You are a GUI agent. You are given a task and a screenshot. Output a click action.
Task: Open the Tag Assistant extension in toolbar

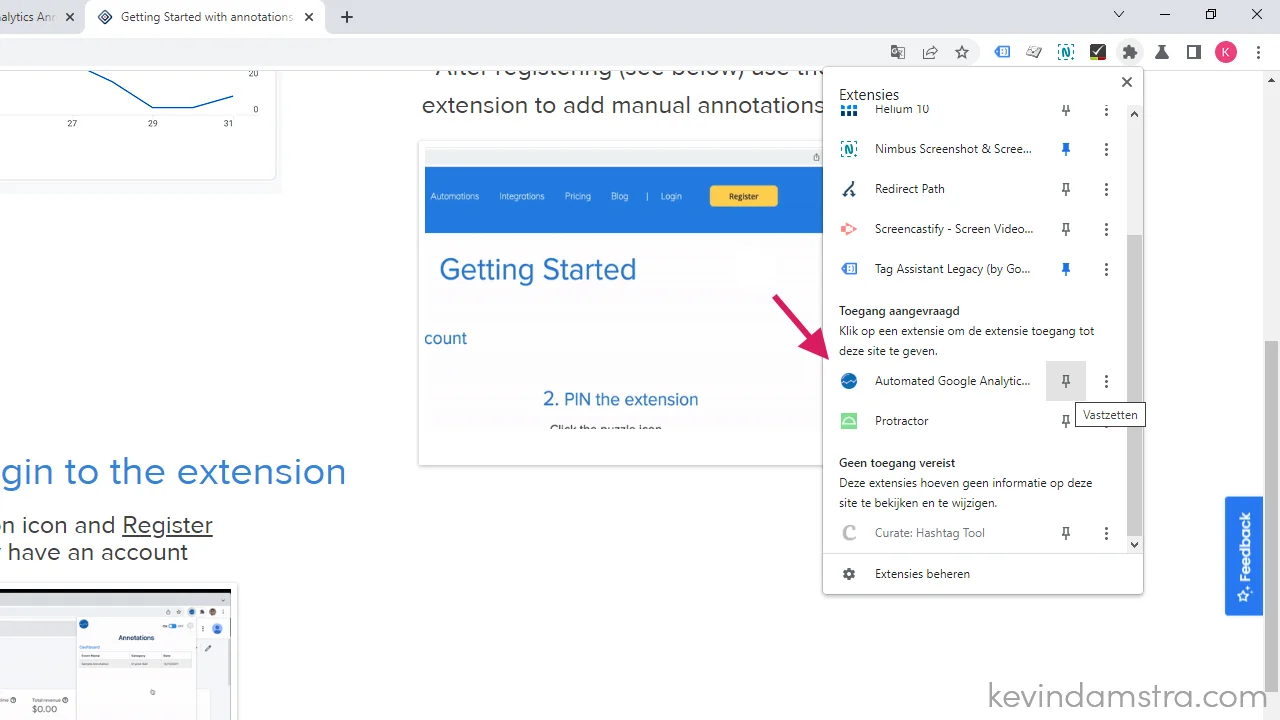coord(1002,52)
